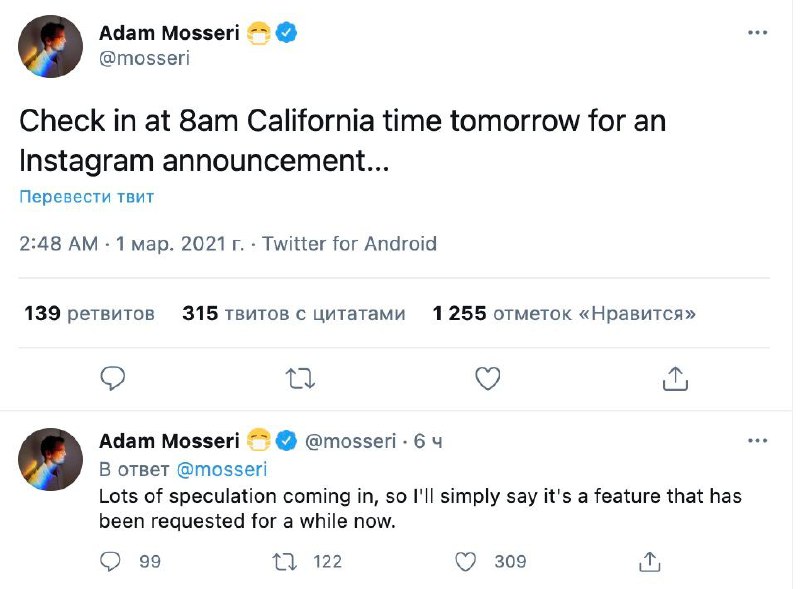The image size is (800, 589).
Task: Open the avatar on the reply tweet
Action: [51, 459]
